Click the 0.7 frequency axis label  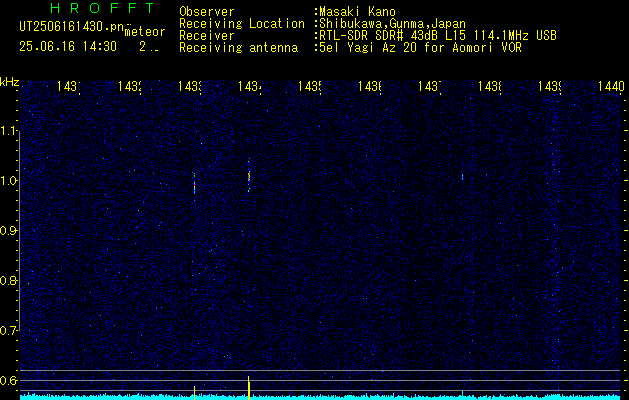tap(9, 331)
